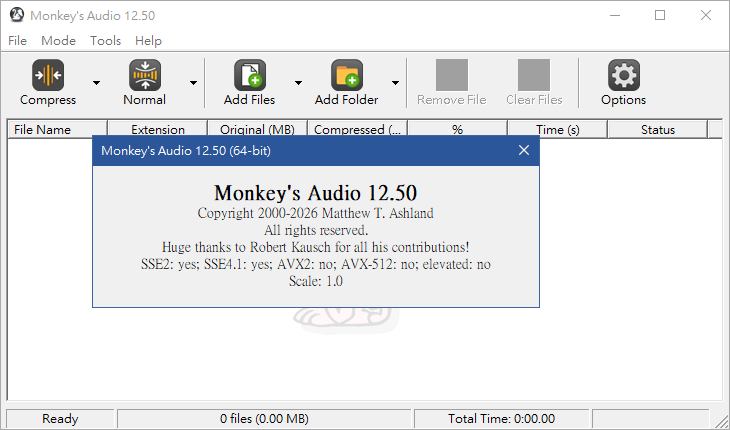Viewport: 730px width, 430px height.
Task: Click the Normal compression level icon
Action: tap(145, 75)
